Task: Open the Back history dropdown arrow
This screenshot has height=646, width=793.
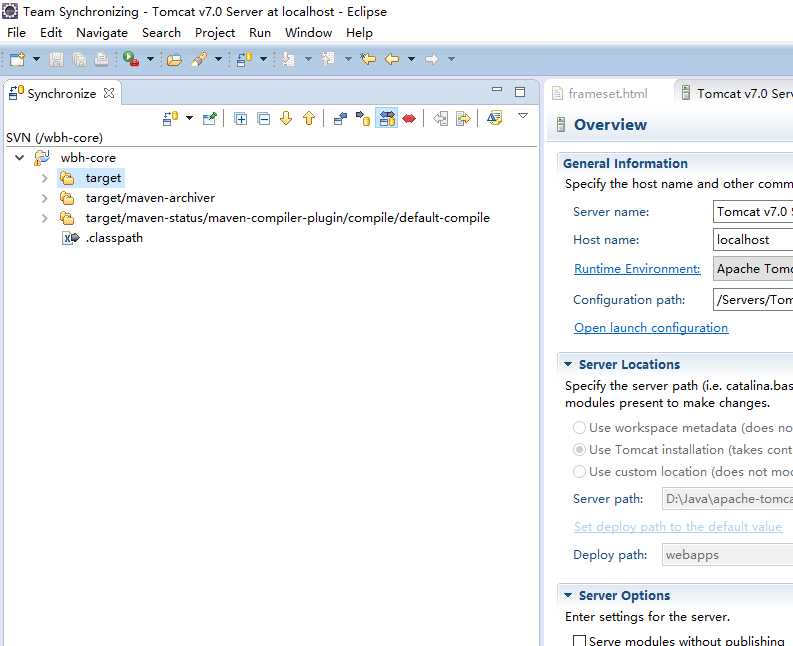Action: pyautogui.click(x=411, y=59)
